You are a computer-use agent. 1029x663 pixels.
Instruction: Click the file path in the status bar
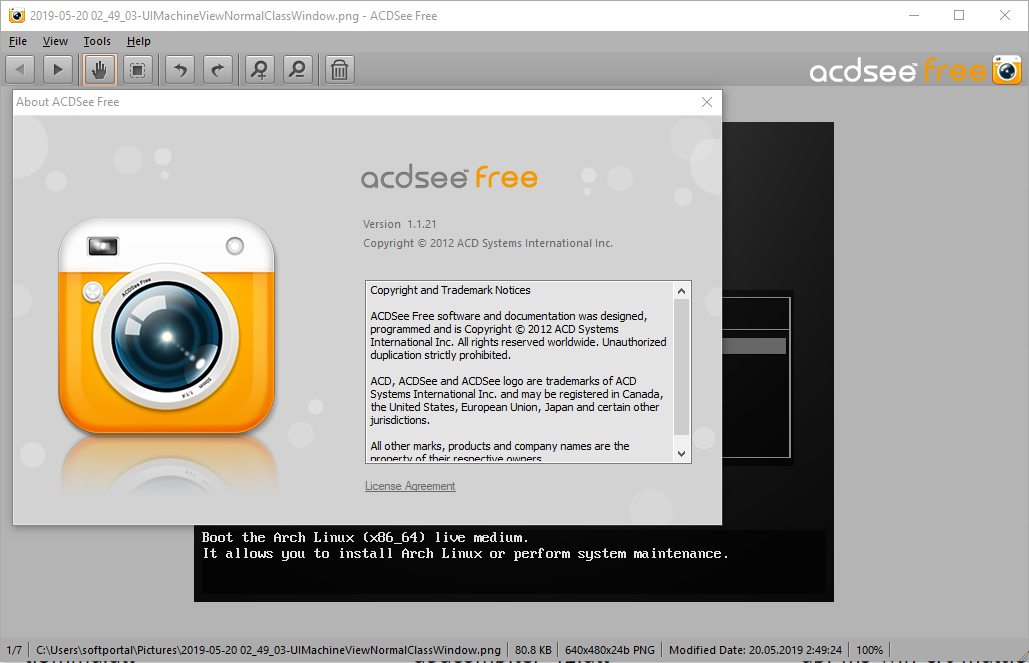[268, 650]
